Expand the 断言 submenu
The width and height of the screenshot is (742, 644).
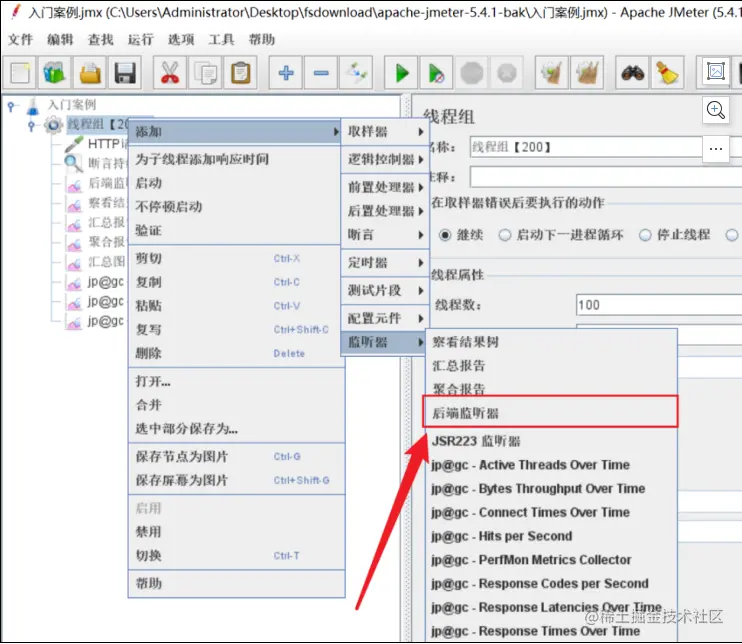tap(385, 234)
